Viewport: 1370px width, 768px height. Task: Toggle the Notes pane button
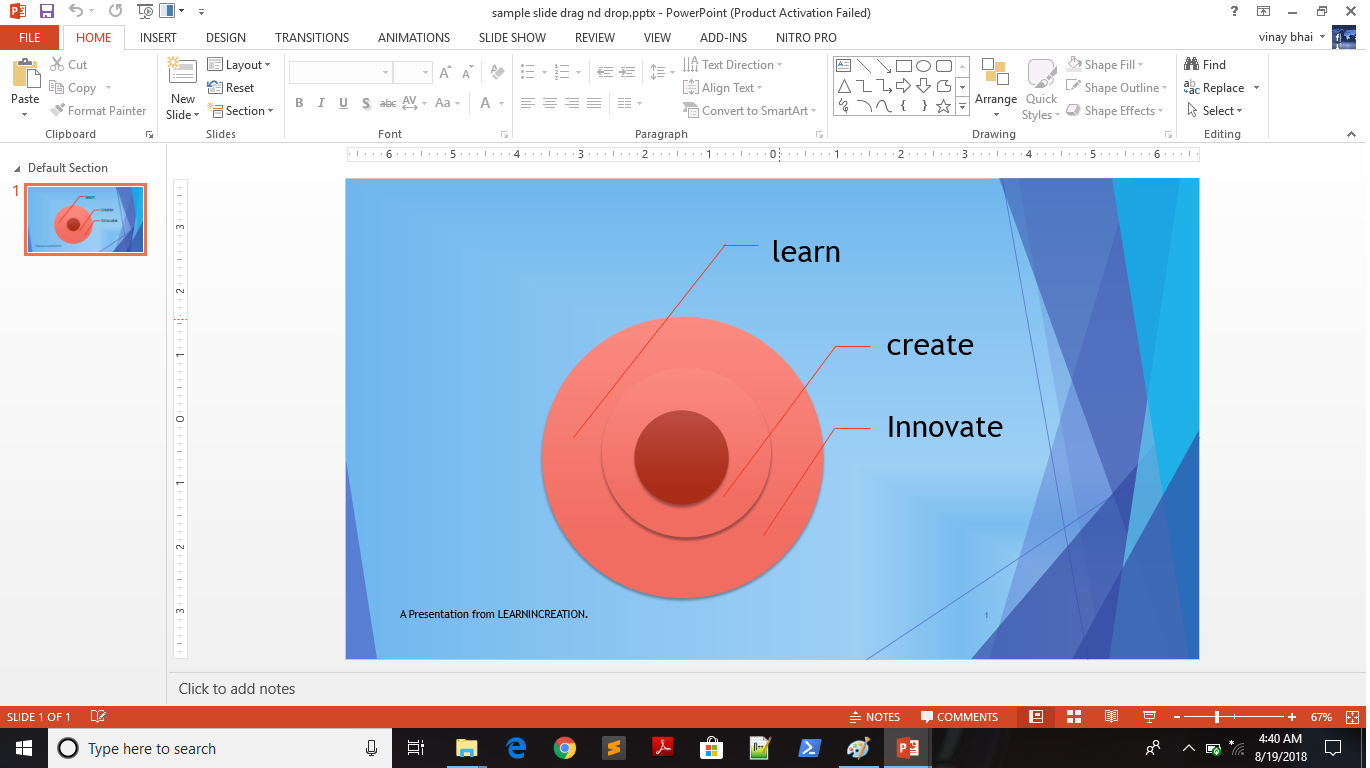(x=874, y=717)
